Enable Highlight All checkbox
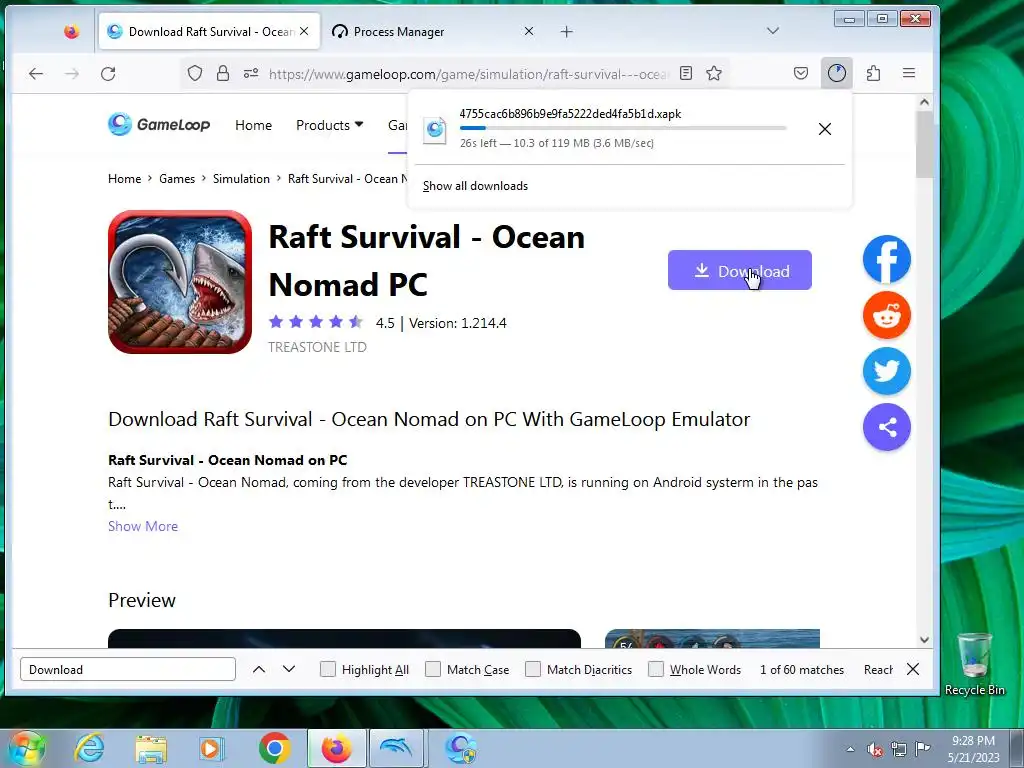Image resolution: width=1024 pixels, height=768 pixels. pos(328,669)
